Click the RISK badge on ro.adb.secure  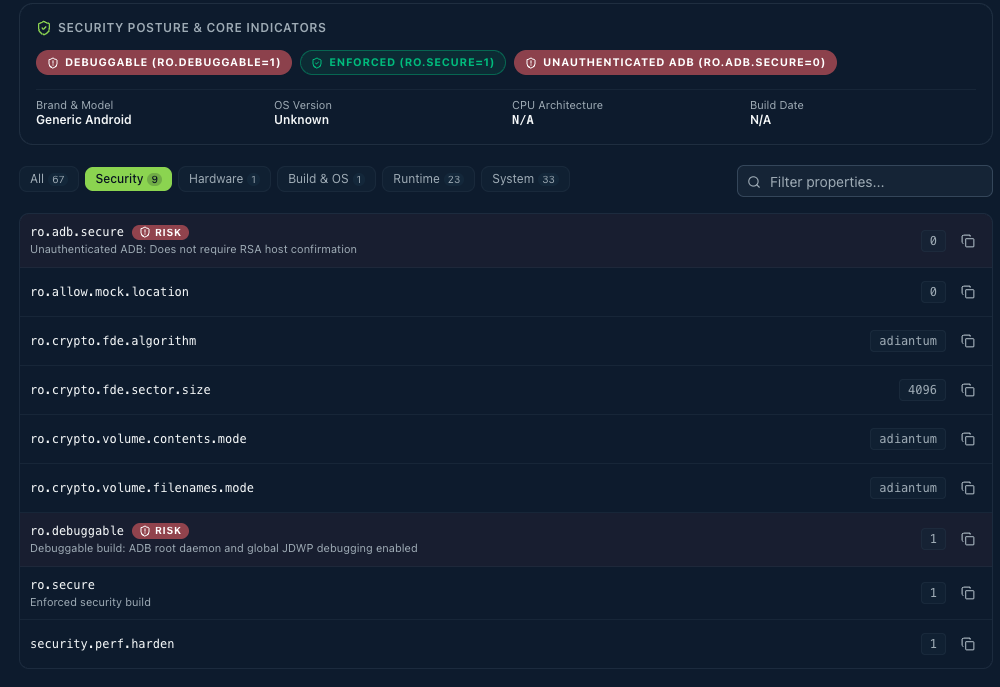coord(161,232)
